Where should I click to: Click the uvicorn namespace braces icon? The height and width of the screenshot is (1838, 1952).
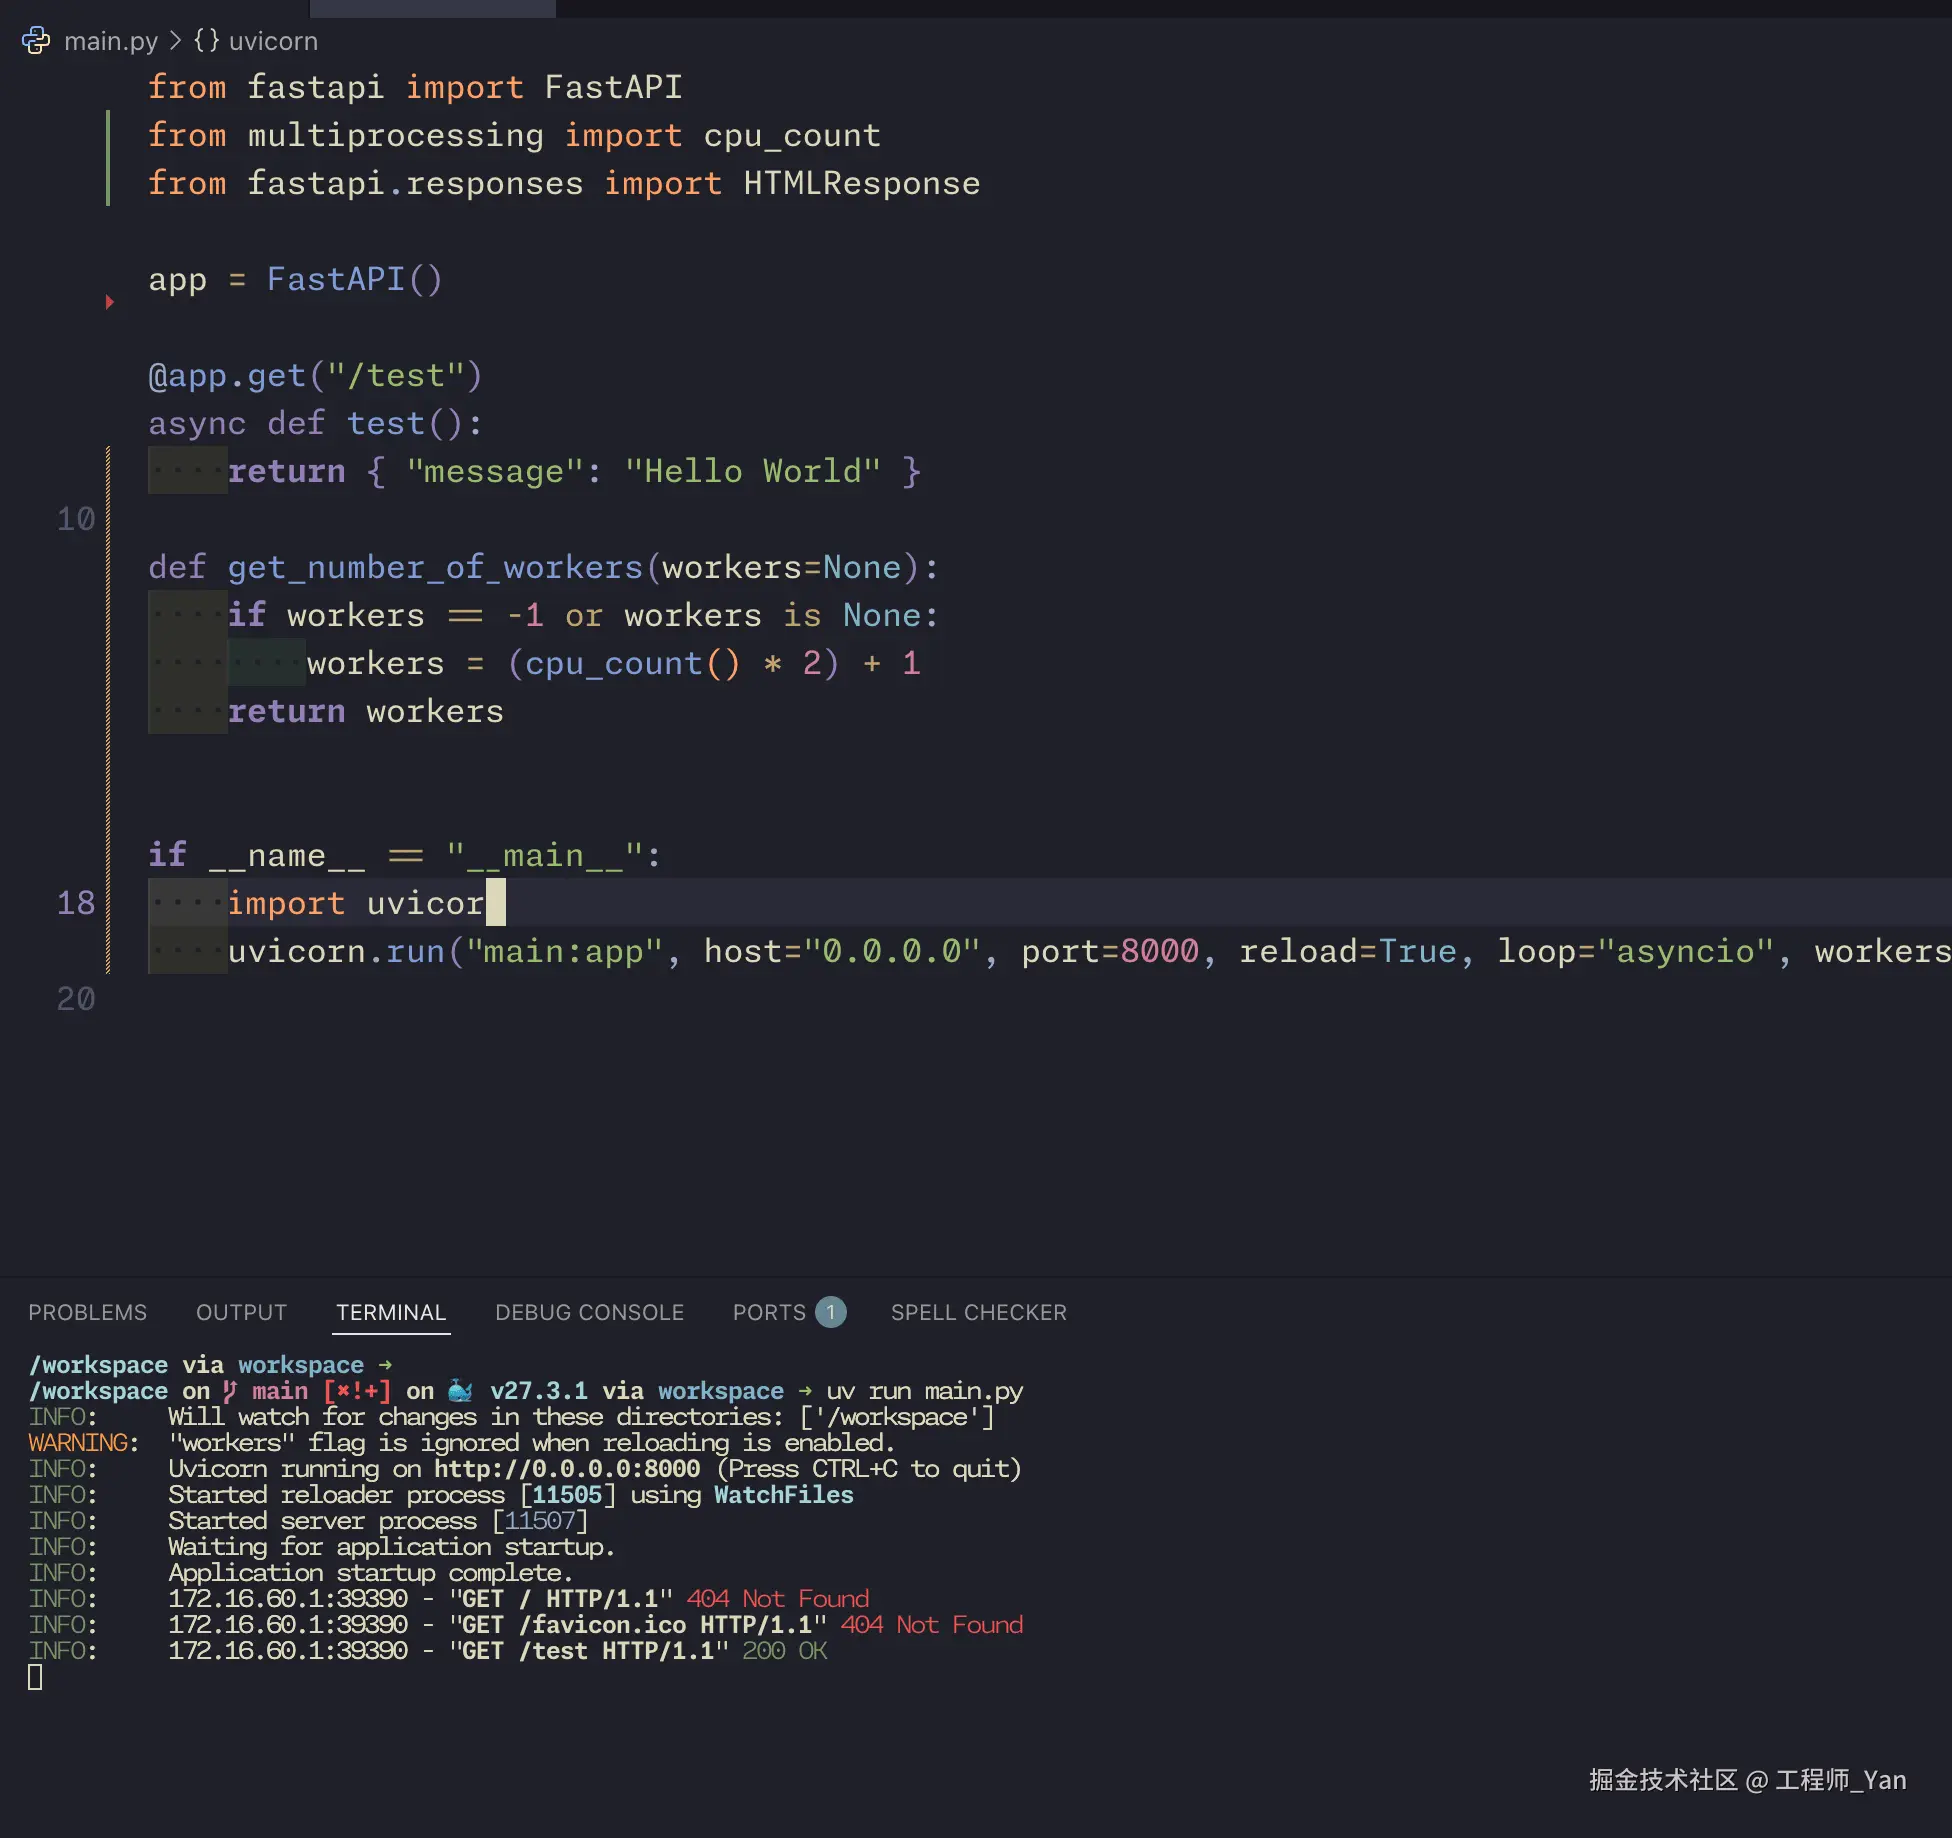[x=206, y=41]
